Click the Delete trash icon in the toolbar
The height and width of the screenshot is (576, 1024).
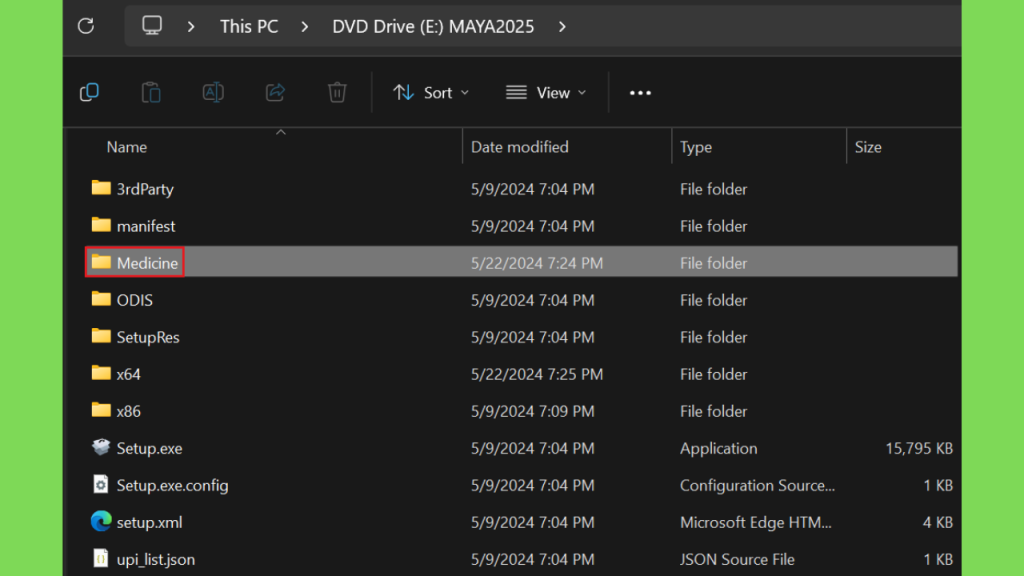(337, 93)
